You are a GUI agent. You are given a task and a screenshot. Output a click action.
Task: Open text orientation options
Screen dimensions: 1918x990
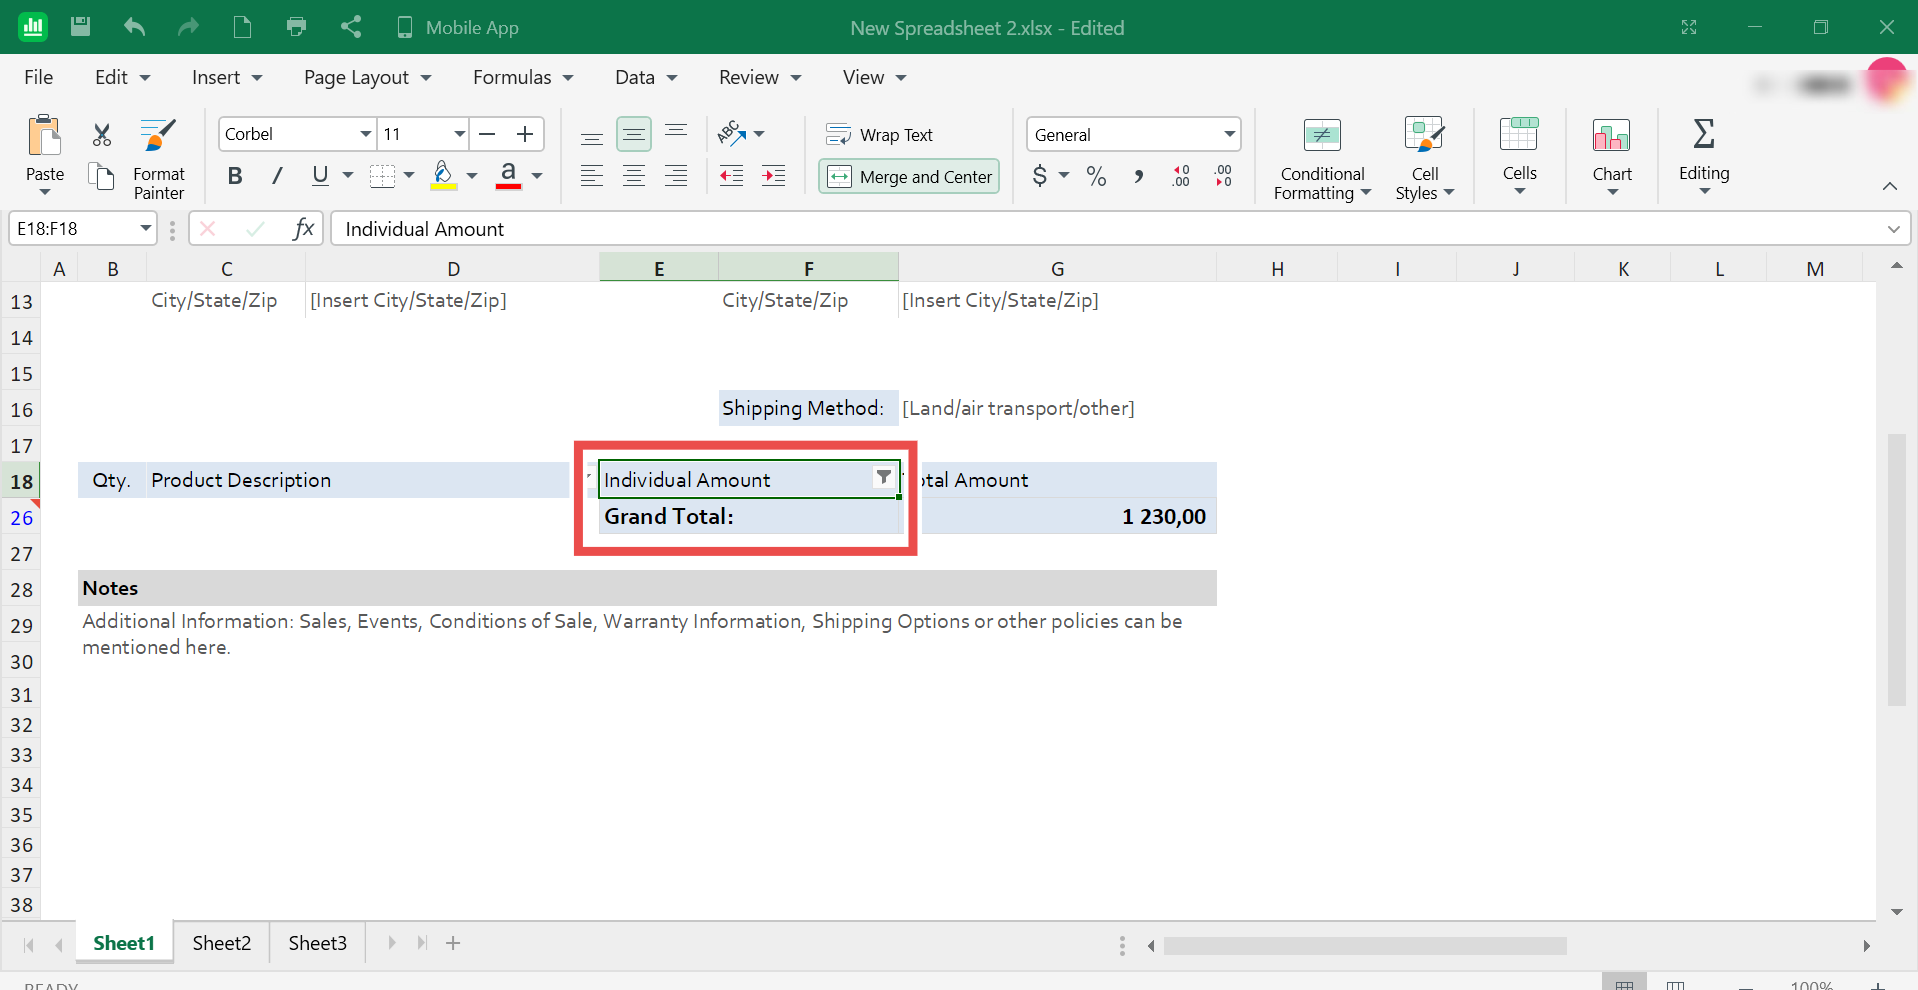(741, 133)
